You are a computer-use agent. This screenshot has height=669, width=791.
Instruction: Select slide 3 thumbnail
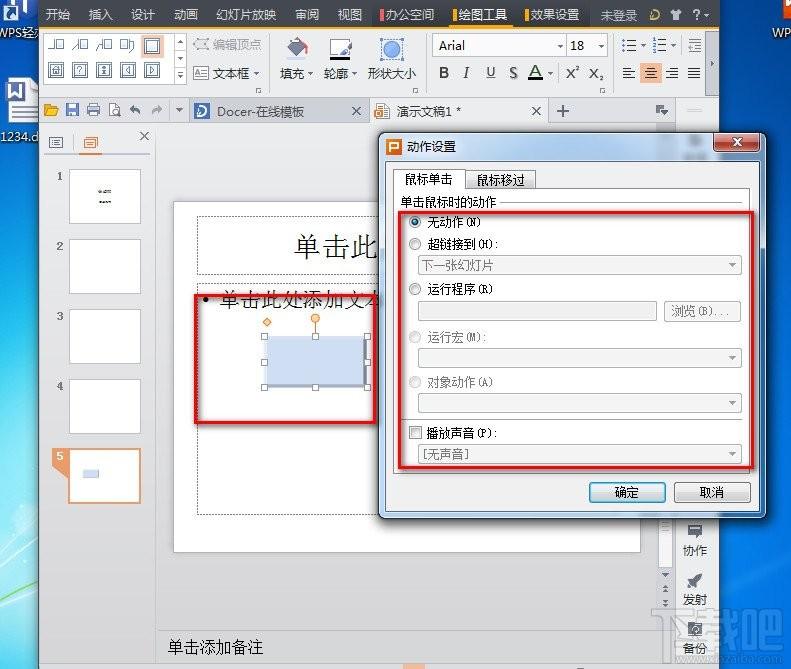tap(104, 337)
